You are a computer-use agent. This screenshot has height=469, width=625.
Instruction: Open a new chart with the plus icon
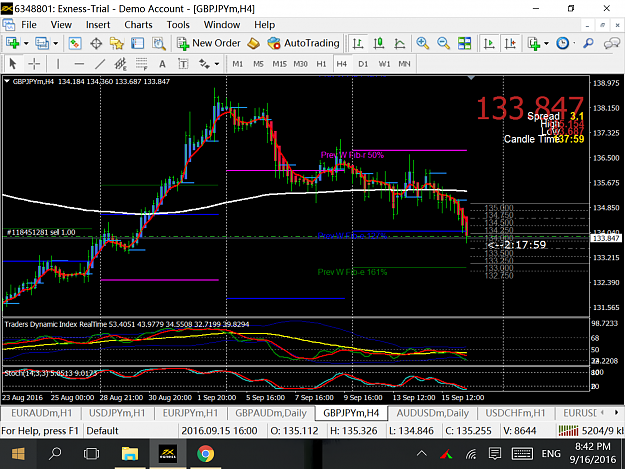pos(13,43)
